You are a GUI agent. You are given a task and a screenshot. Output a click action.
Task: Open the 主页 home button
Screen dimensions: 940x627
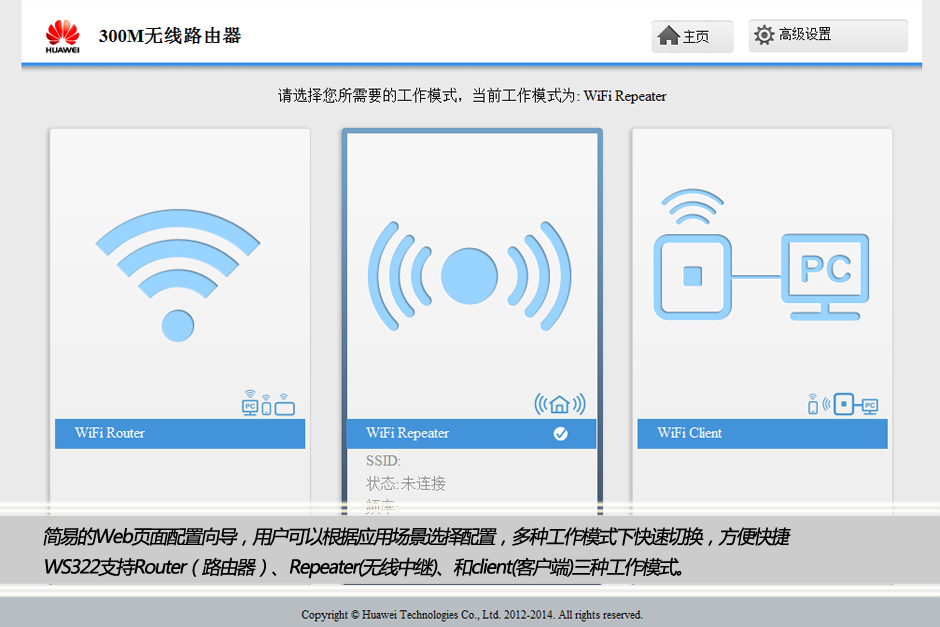(692, 37)
